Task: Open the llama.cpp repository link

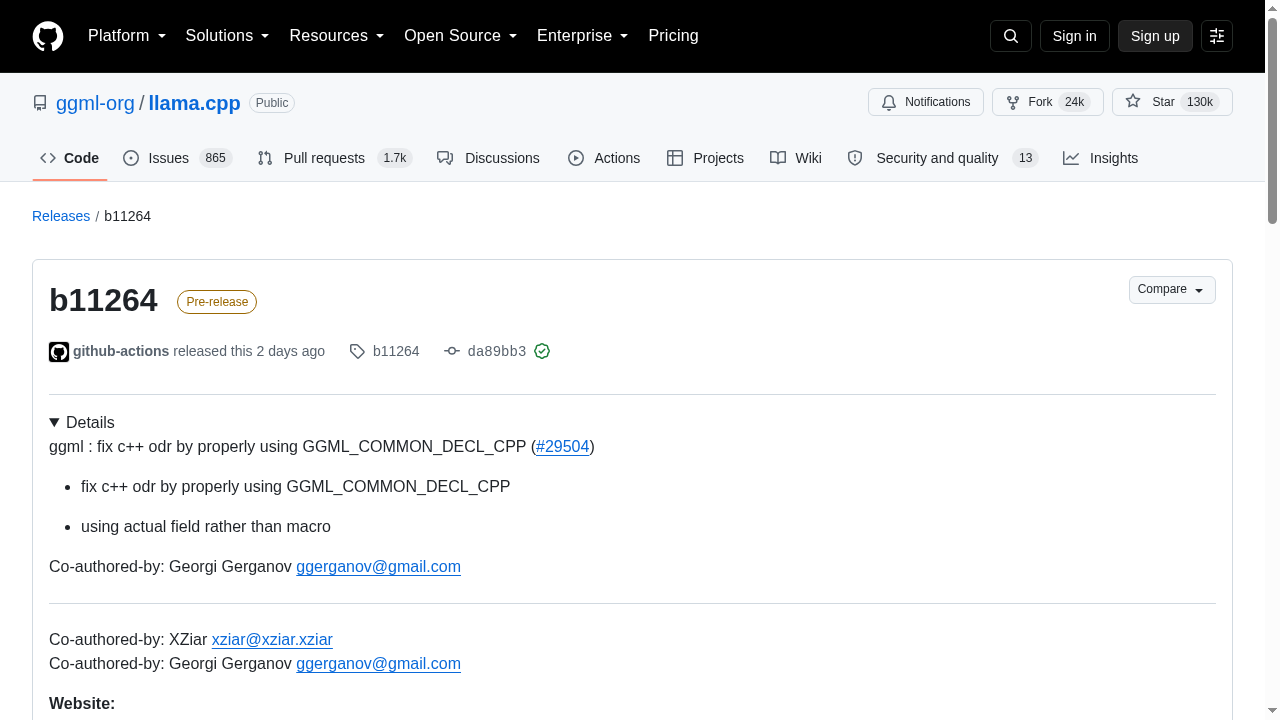Action: (194, 103)
